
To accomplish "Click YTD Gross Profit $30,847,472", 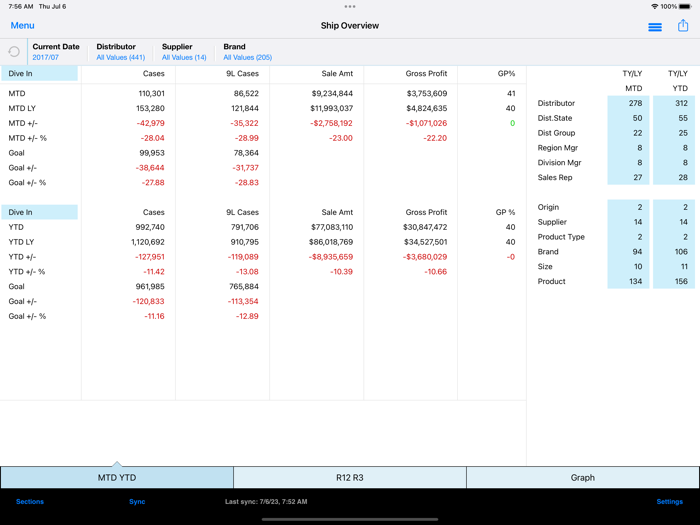I will point(425,227).
